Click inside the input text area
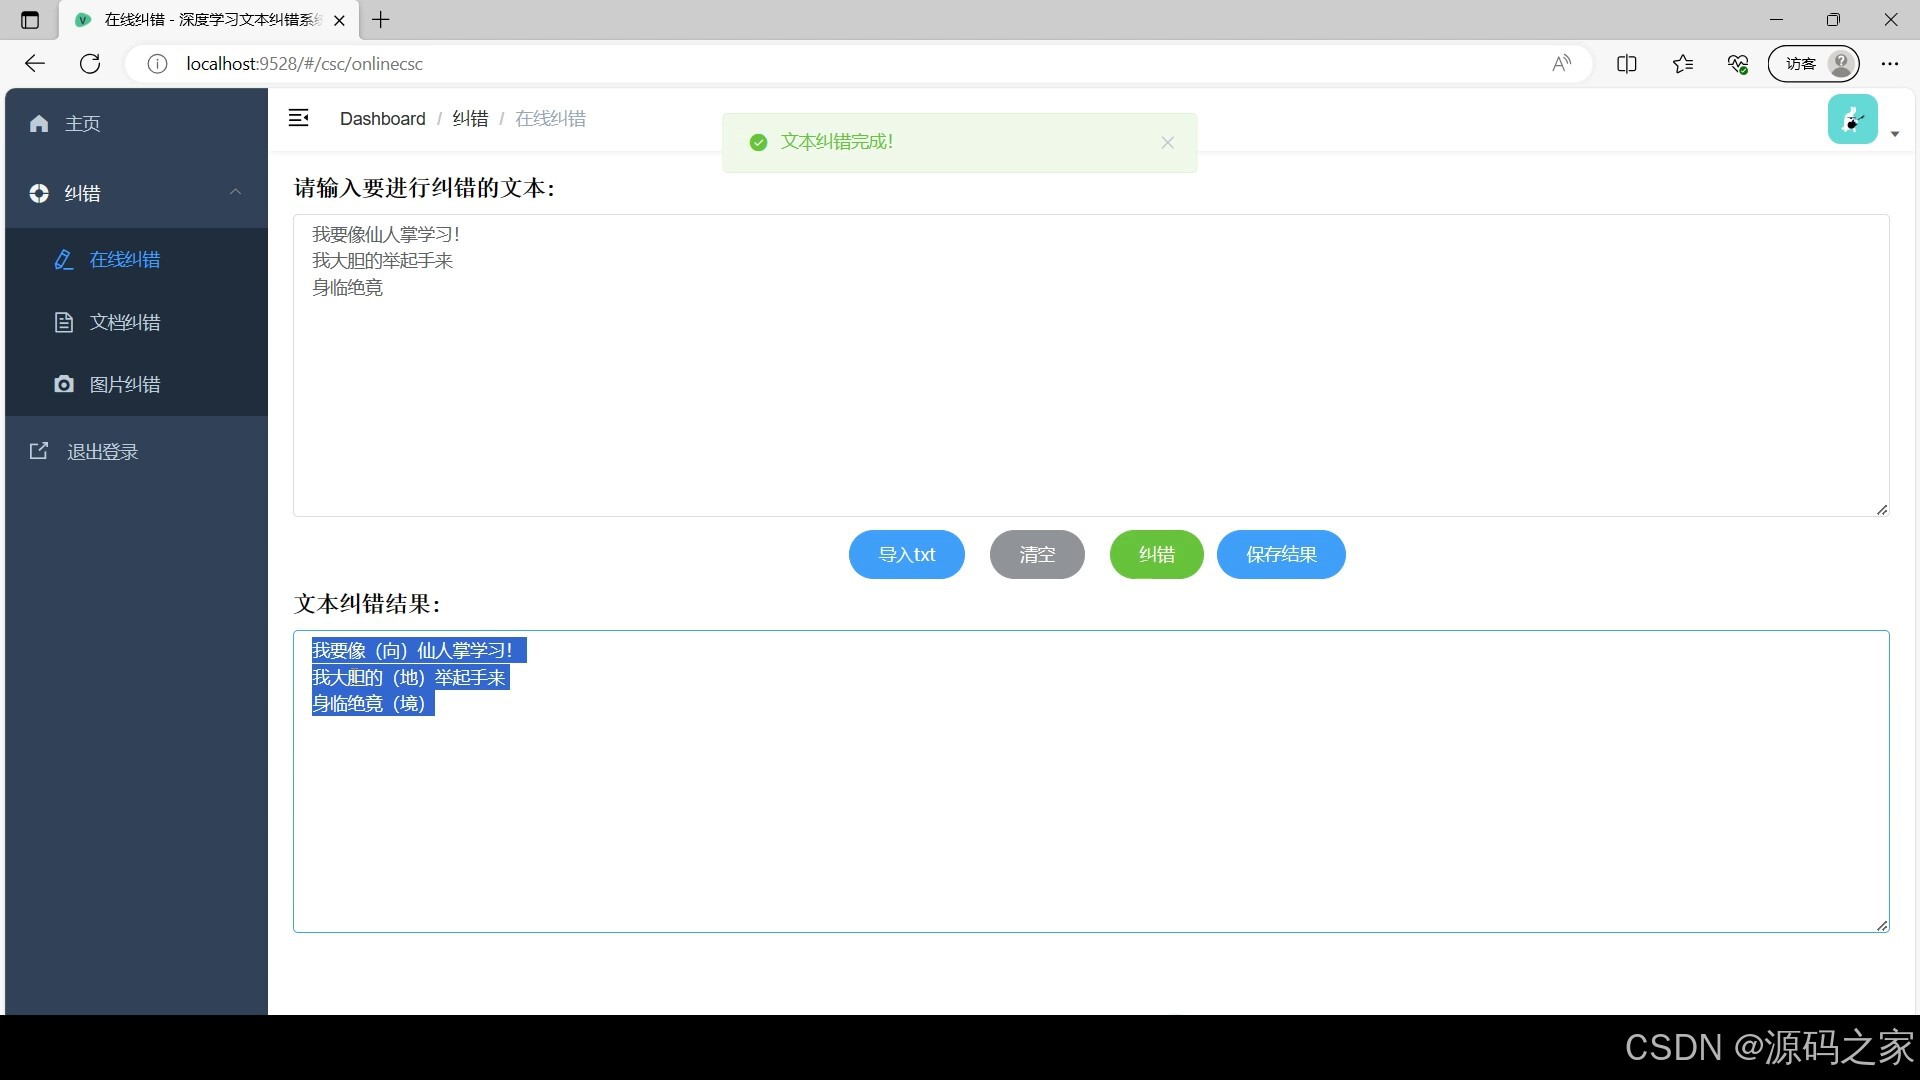 point(1090,400)
